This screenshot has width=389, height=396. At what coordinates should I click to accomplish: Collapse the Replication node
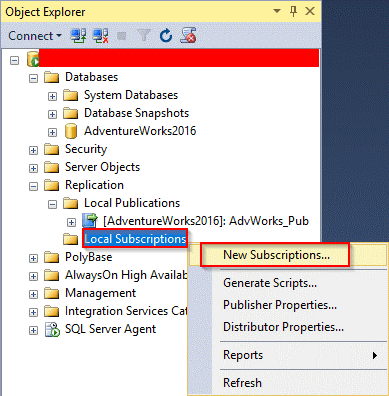[x=33, y=187]
